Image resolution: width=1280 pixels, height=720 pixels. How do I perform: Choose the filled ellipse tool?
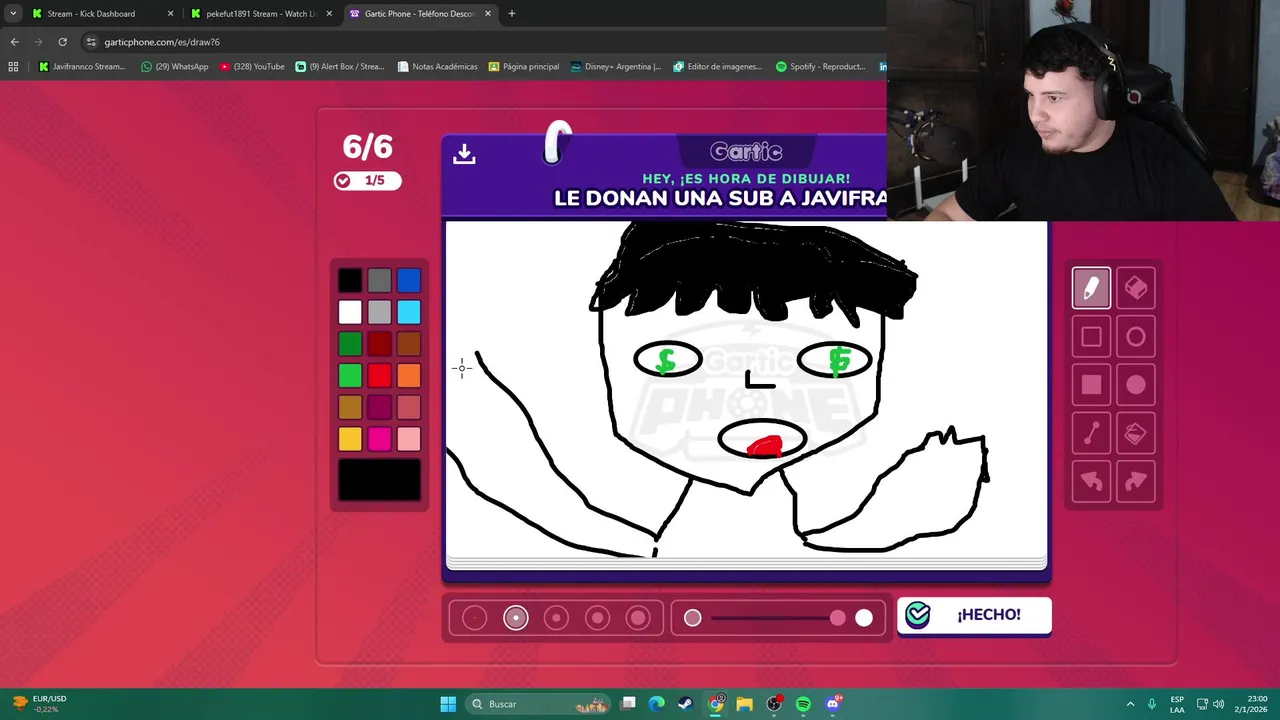(1136, 385)
